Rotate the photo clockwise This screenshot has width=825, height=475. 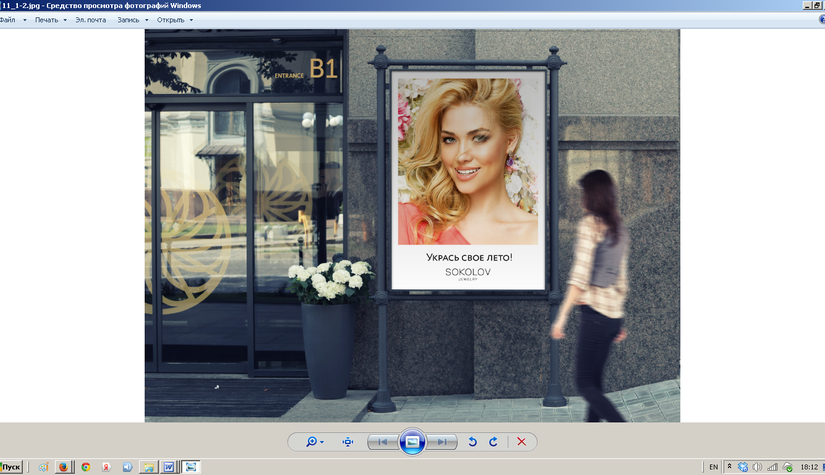pyautogui.click(x=493, y=442)
